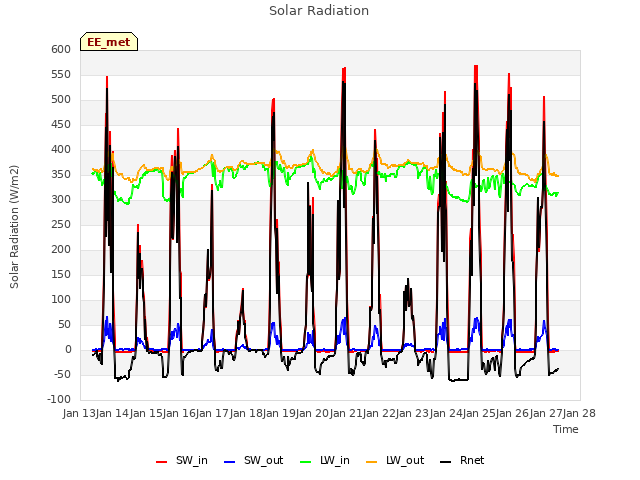Click the green LW_in legend color marker
The height and width of the screenshot is (480, 640).
click(x=306, y=462)
